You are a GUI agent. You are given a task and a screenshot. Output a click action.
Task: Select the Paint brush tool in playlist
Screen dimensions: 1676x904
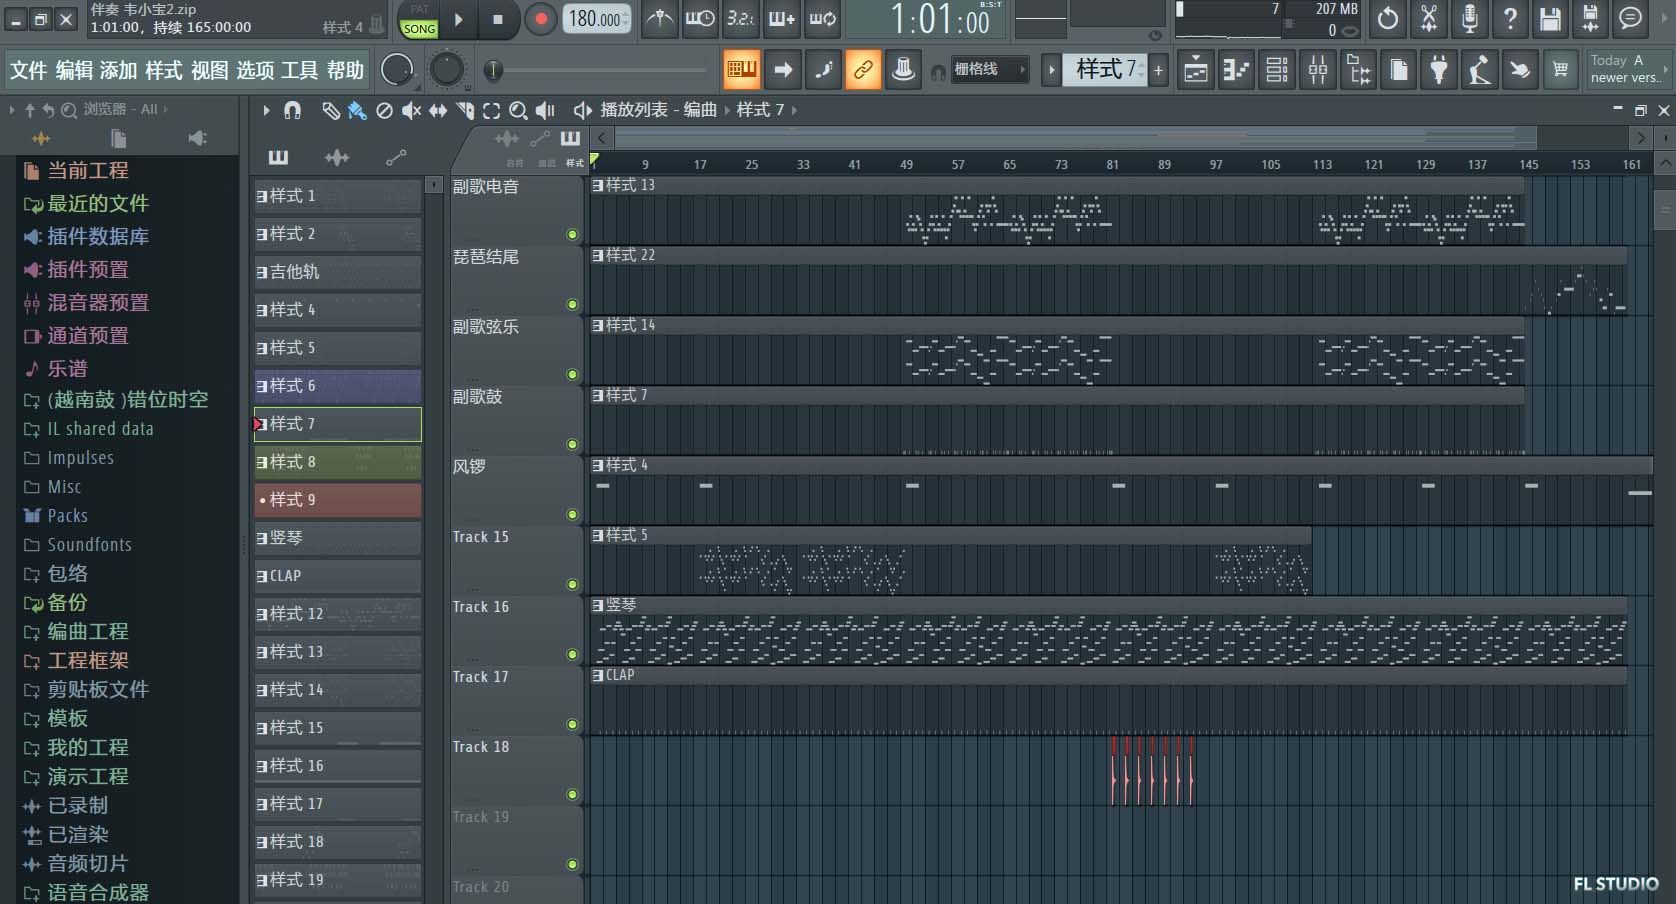[x=357, y=110]
